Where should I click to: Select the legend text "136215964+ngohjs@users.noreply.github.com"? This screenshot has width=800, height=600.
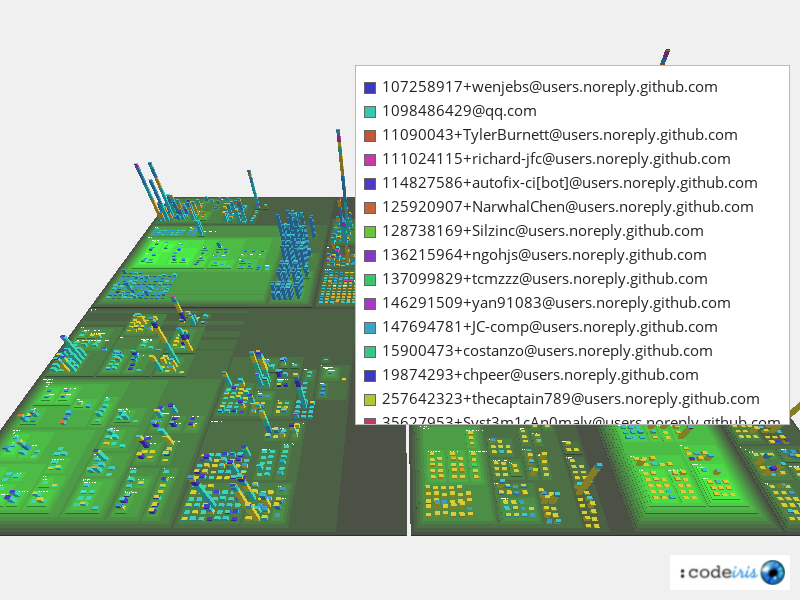click(x=544, y=255)
